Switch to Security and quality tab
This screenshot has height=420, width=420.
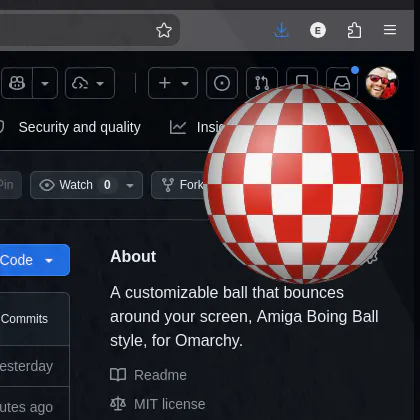[x=79, y=127]
